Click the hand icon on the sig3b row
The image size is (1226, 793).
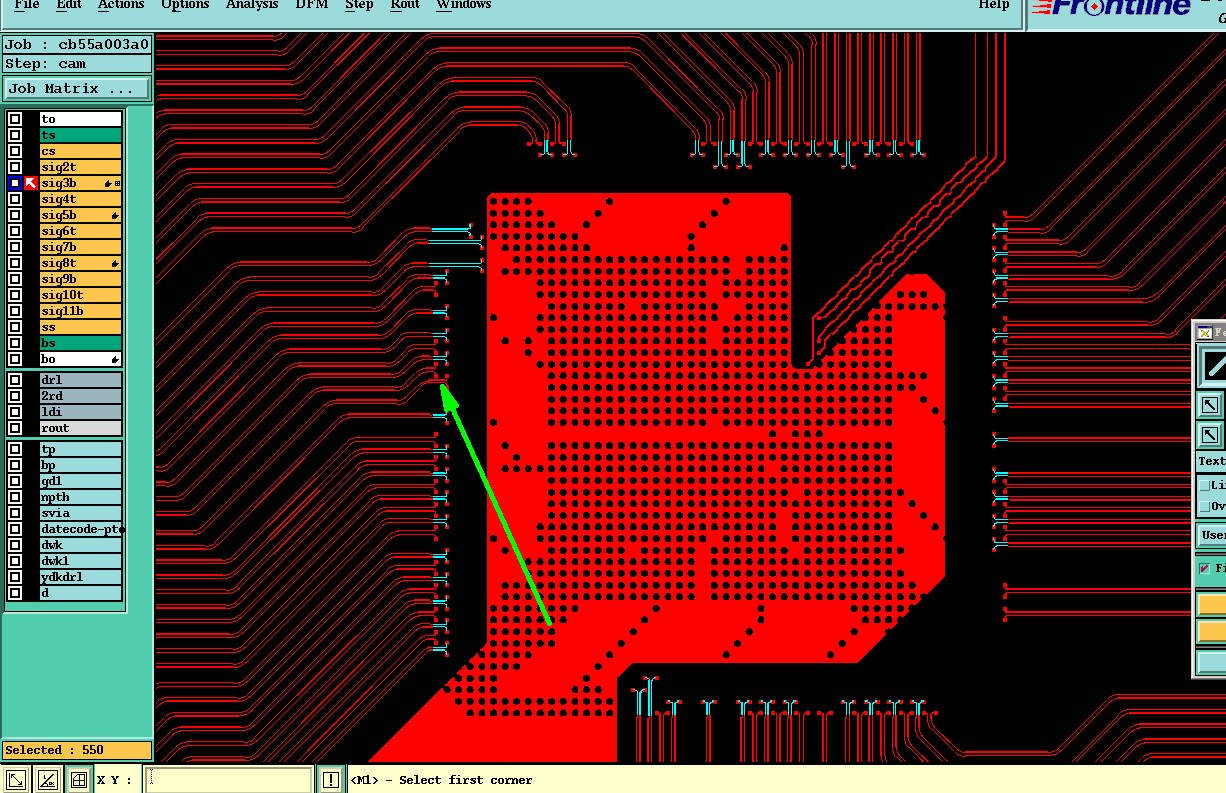click(106, 184)
